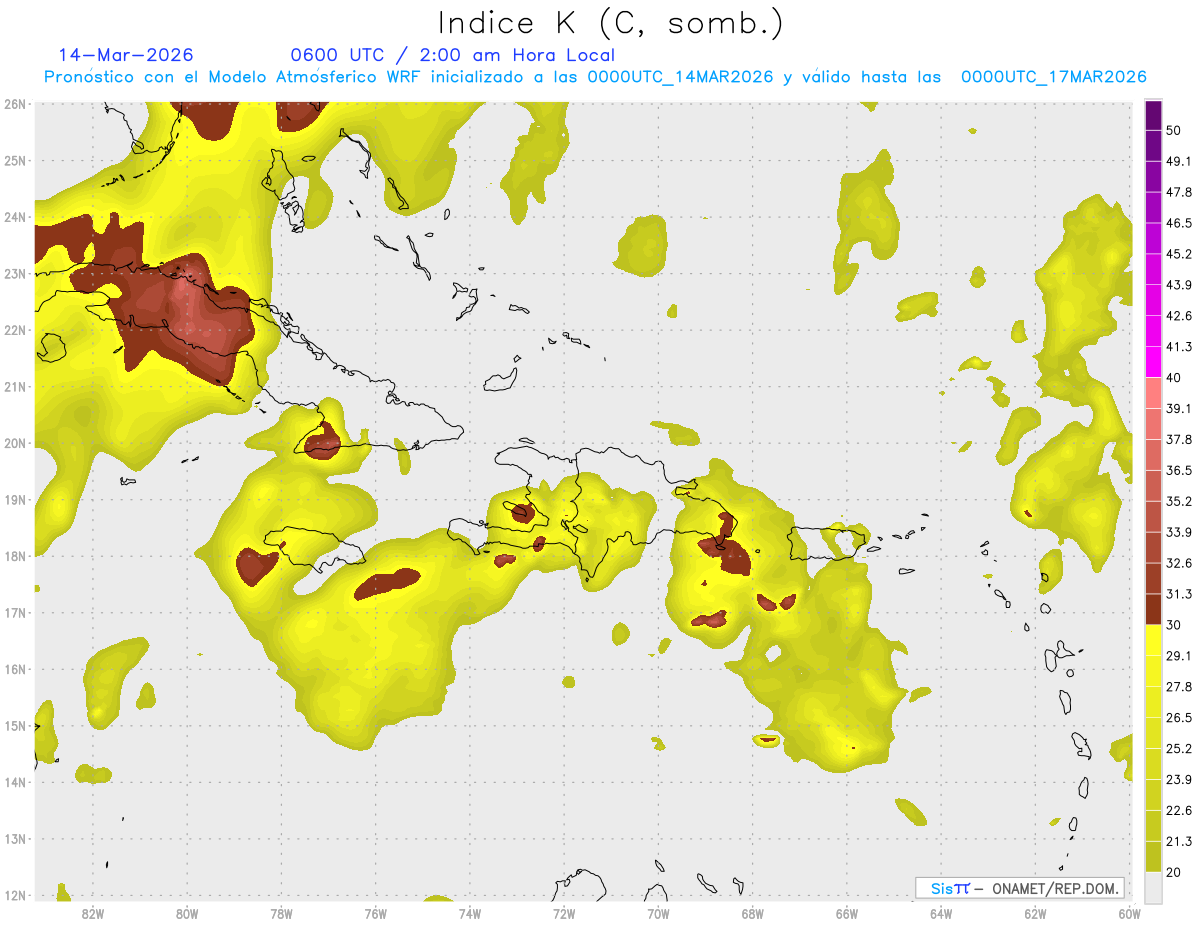
Task: Click the "26N" latitude label
Action: (15, 104)
